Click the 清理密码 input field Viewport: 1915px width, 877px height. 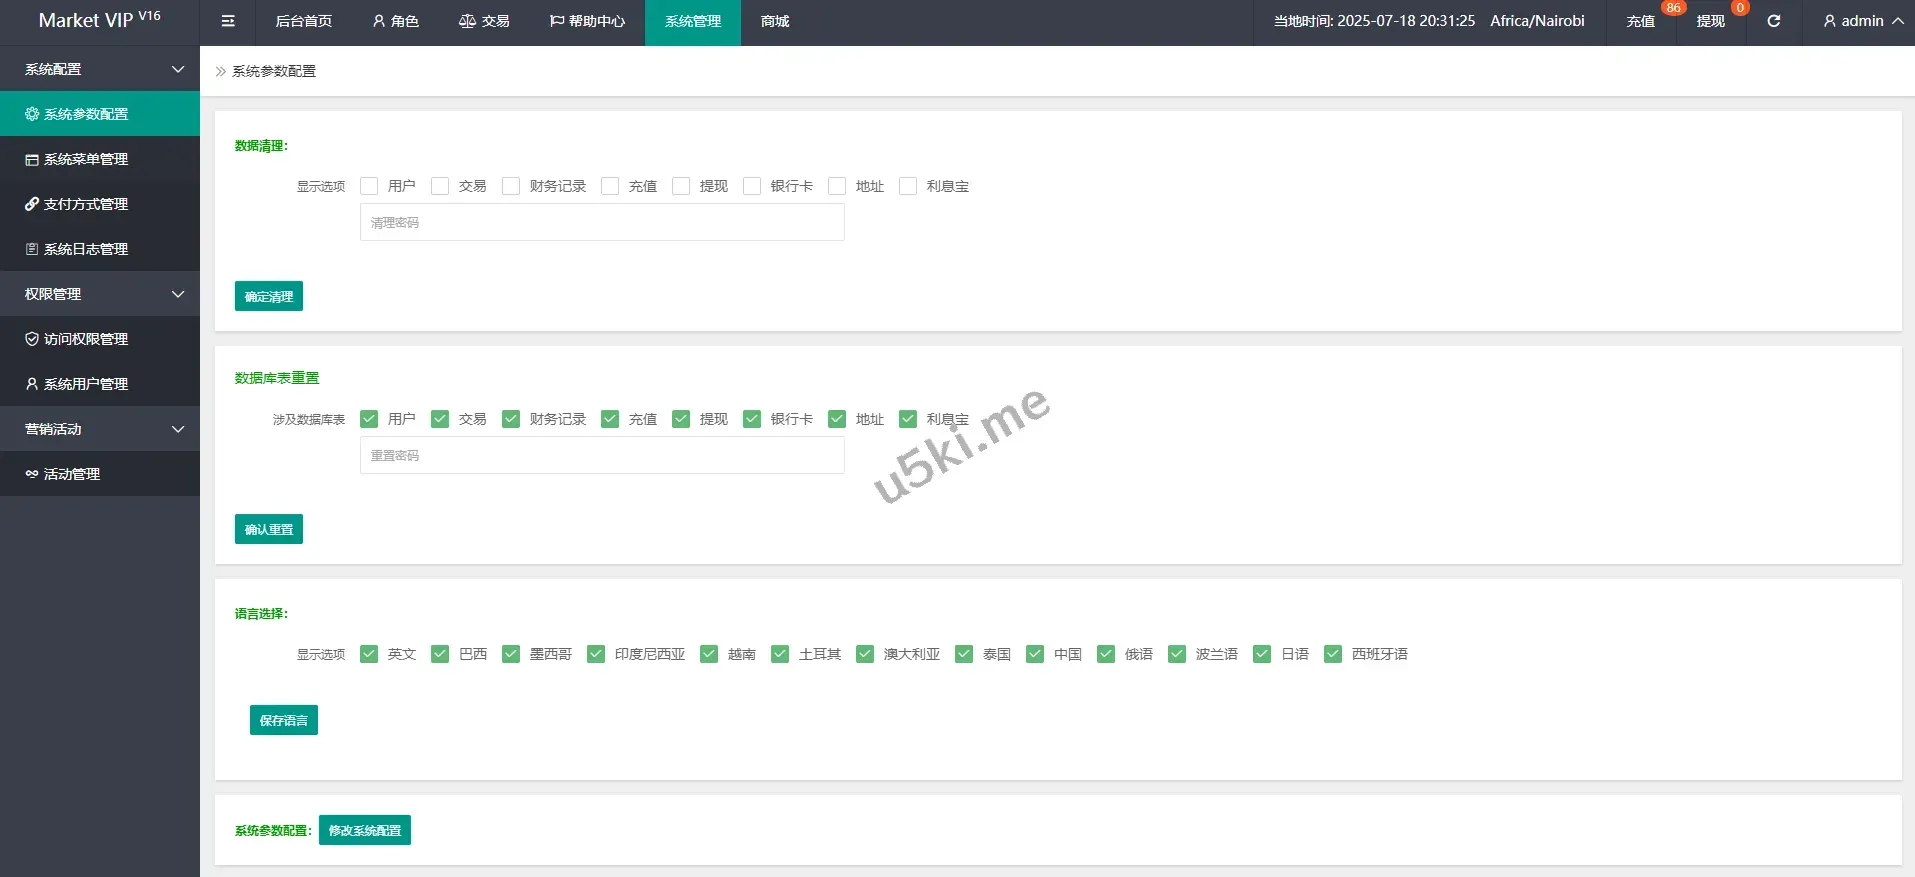(602, 222)
